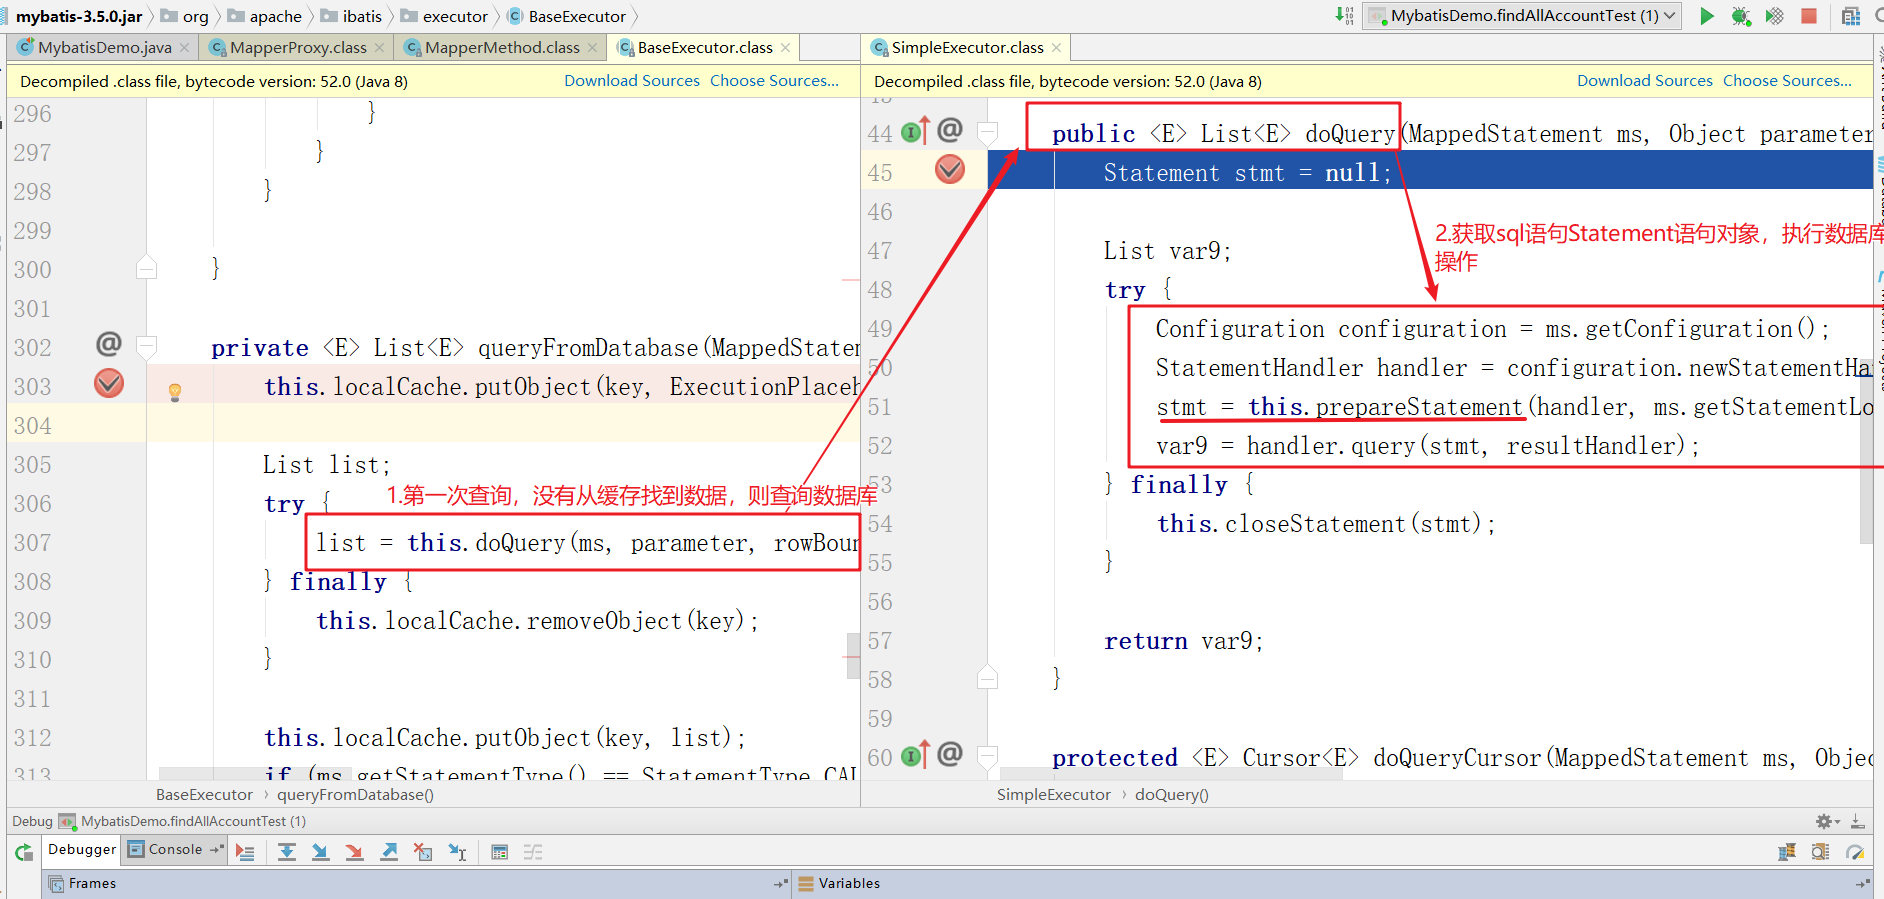Open debug panel settings gear
The image size is (1884, 899).
click(x=1827, y=821)
